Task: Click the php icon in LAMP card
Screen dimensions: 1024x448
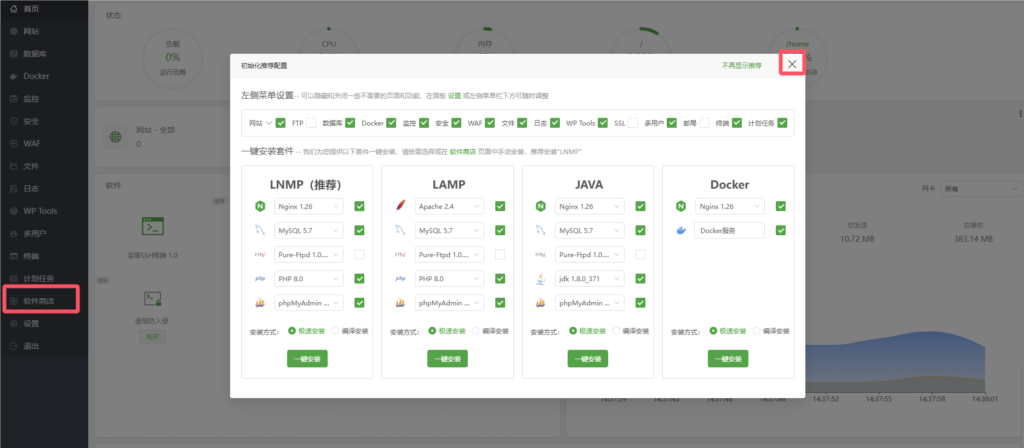Action: tap(400, 279)
